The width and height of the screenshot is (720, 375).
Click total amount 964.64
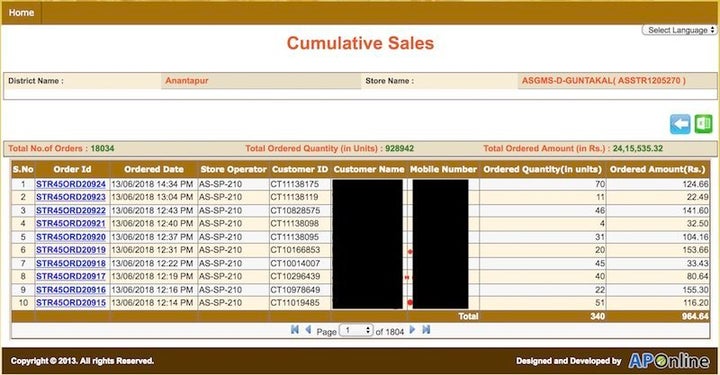pos(695,316)
